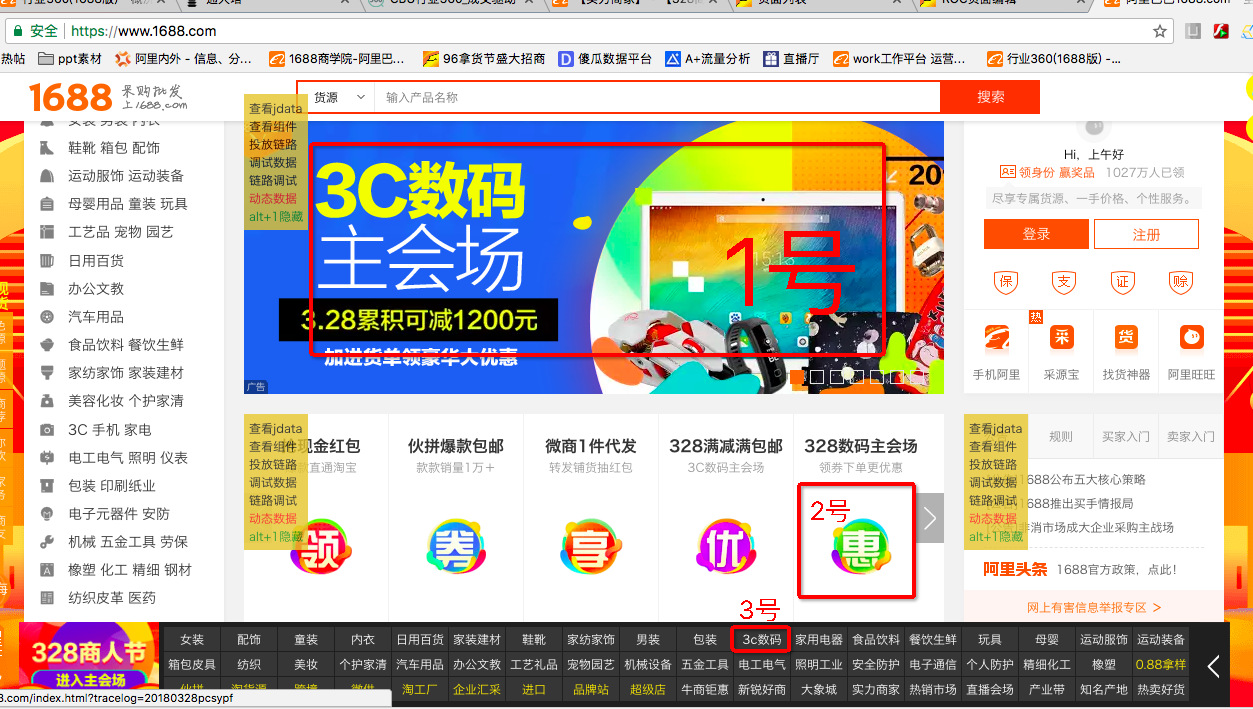Click the 搜索 search button
The width and height of the screenshot is (1253, 709).
pyautogui.click(x=990, y=97)
